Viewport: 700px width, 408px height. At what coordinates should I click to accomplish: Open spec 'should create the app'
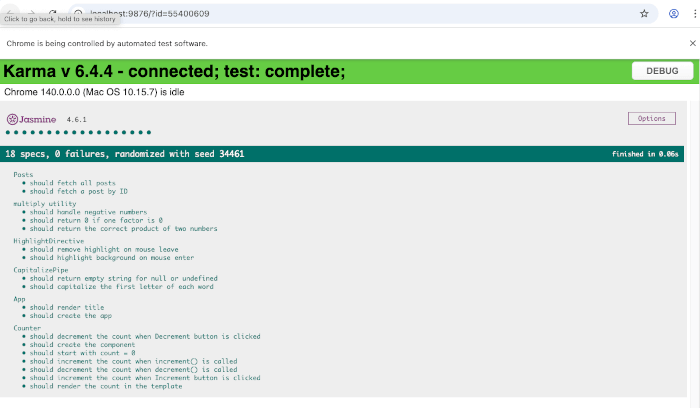pyautogui.click(x=71, y=316)
